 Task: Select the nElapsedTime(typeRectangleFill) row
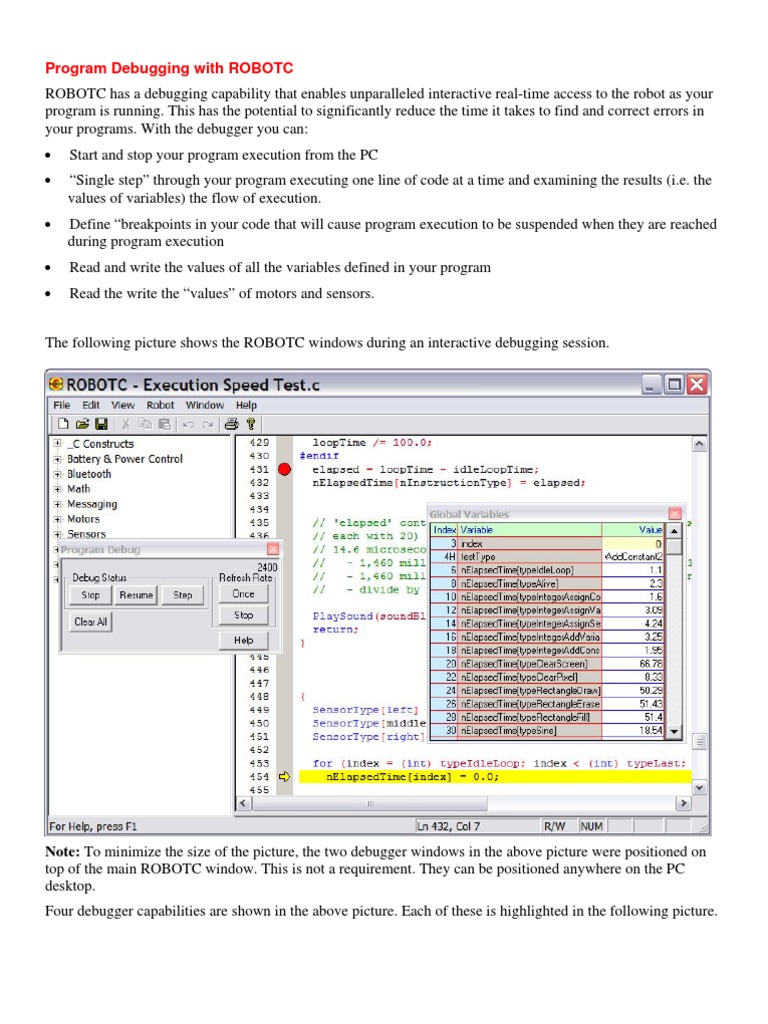click(547, 717)
